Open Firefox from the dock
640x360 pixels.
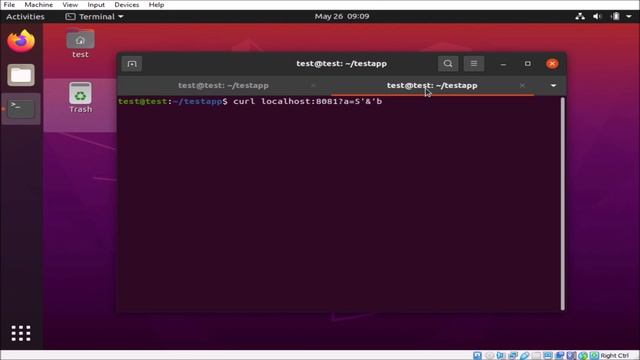21,41
